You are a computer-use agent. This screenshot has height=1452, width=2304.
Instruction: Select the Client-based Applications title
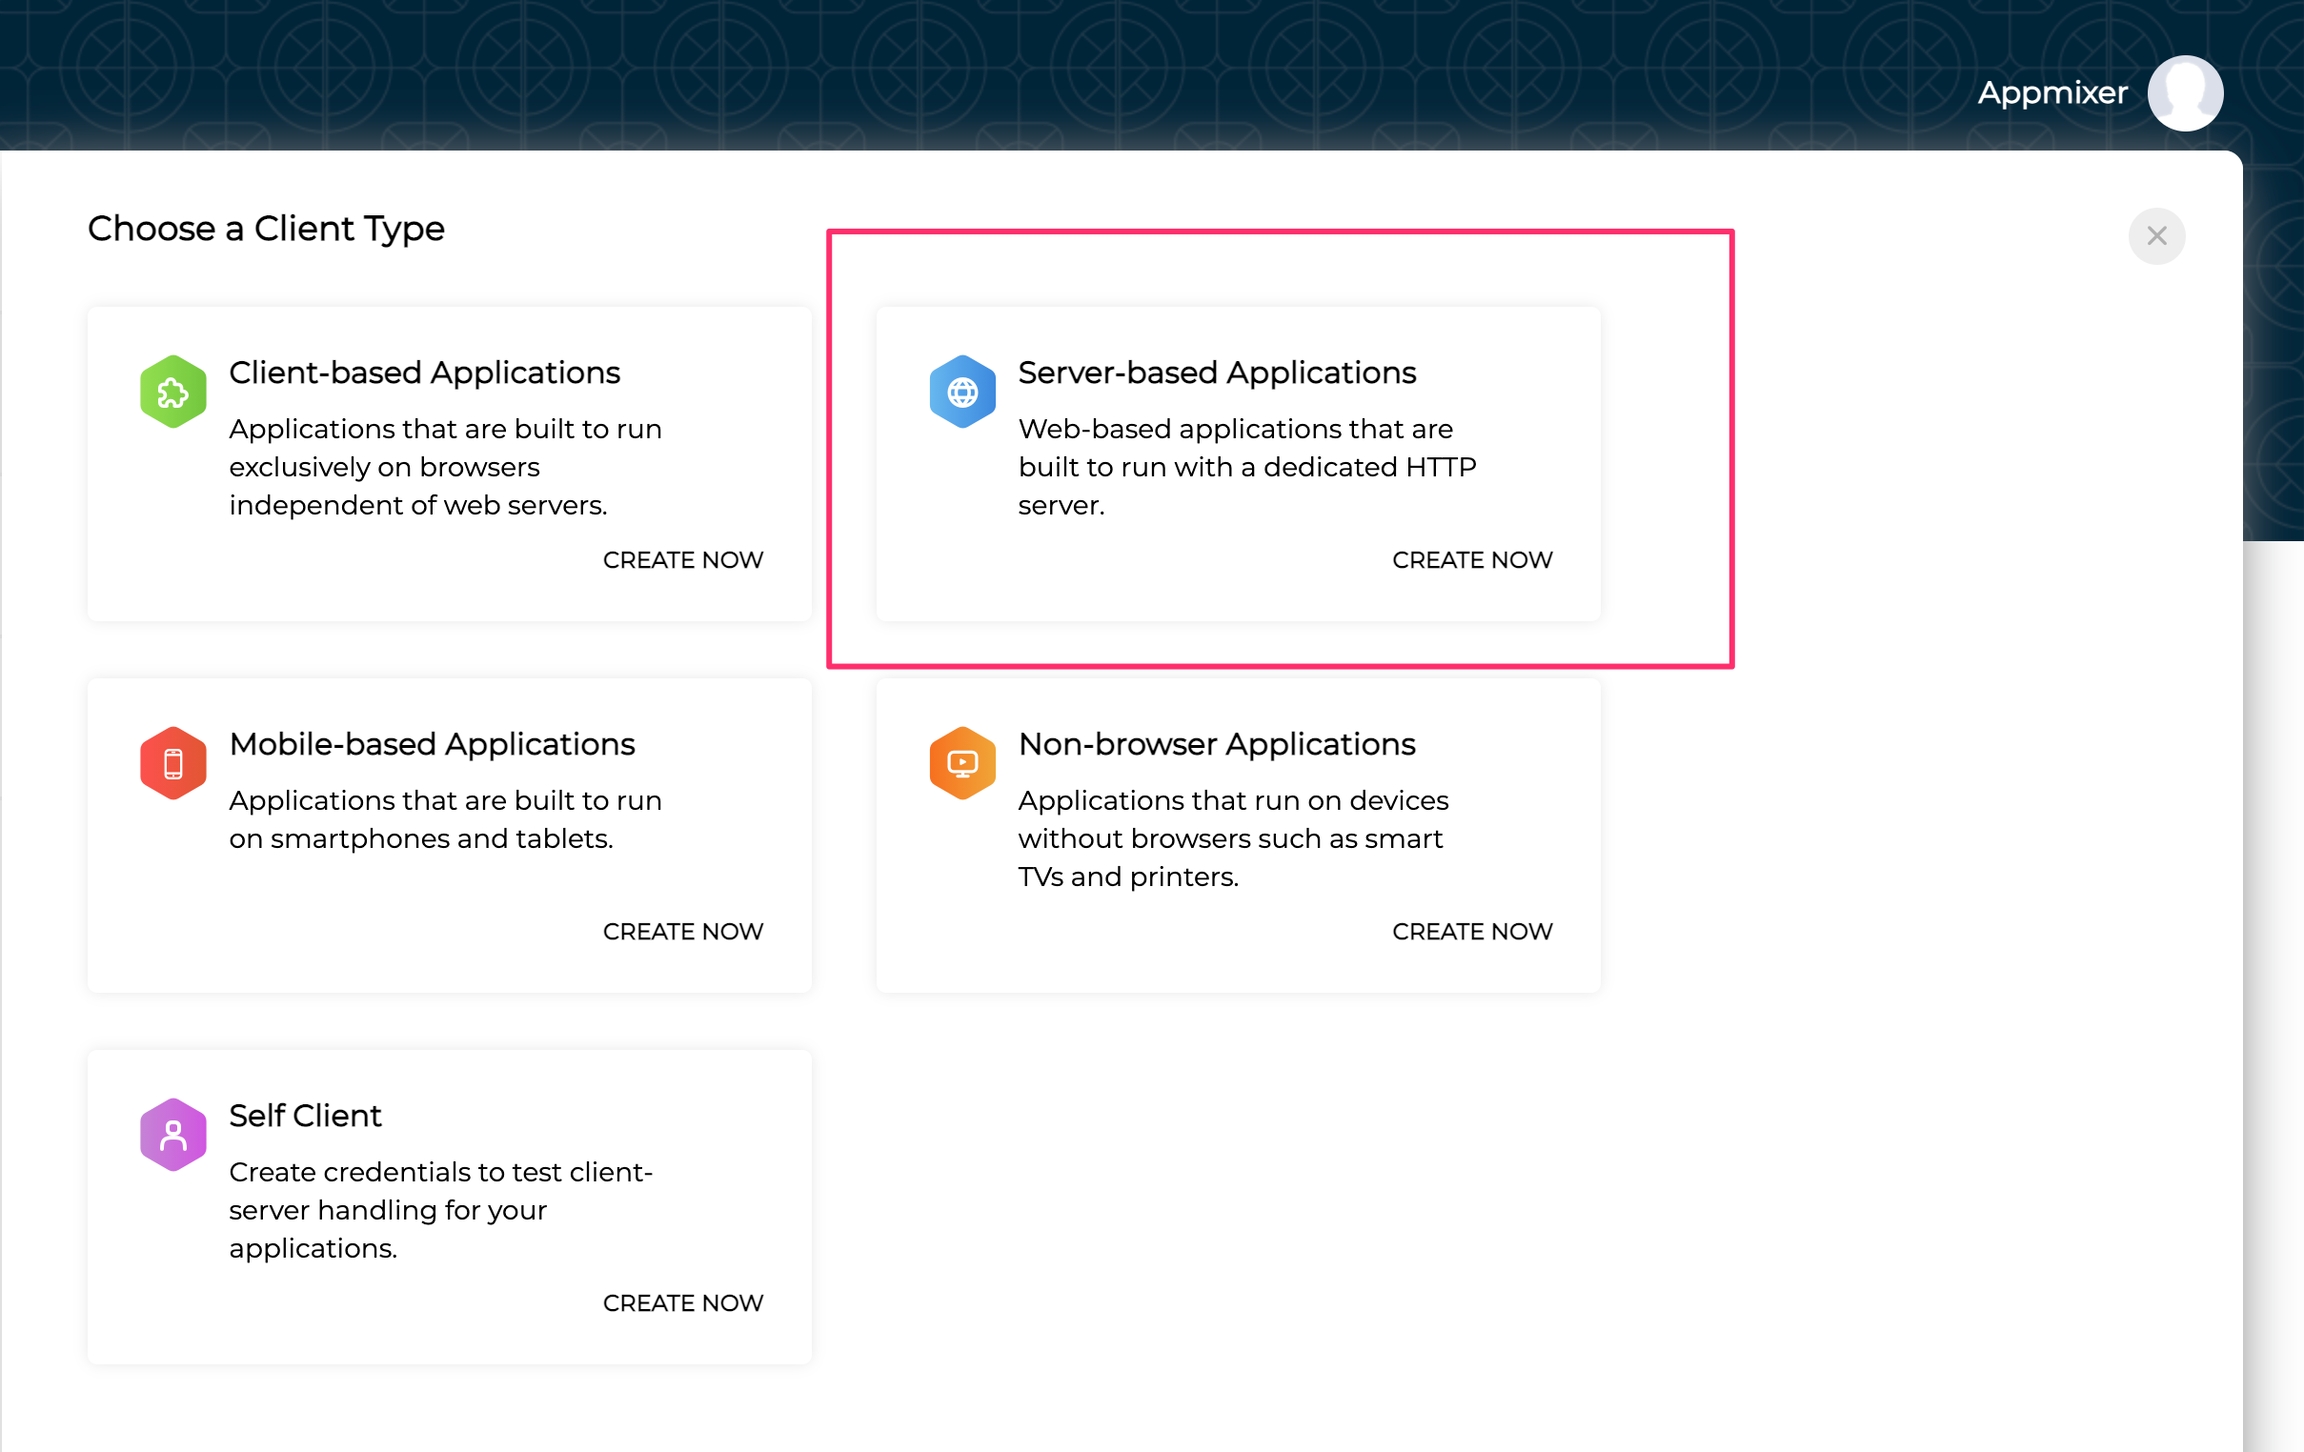coord(424,373)
